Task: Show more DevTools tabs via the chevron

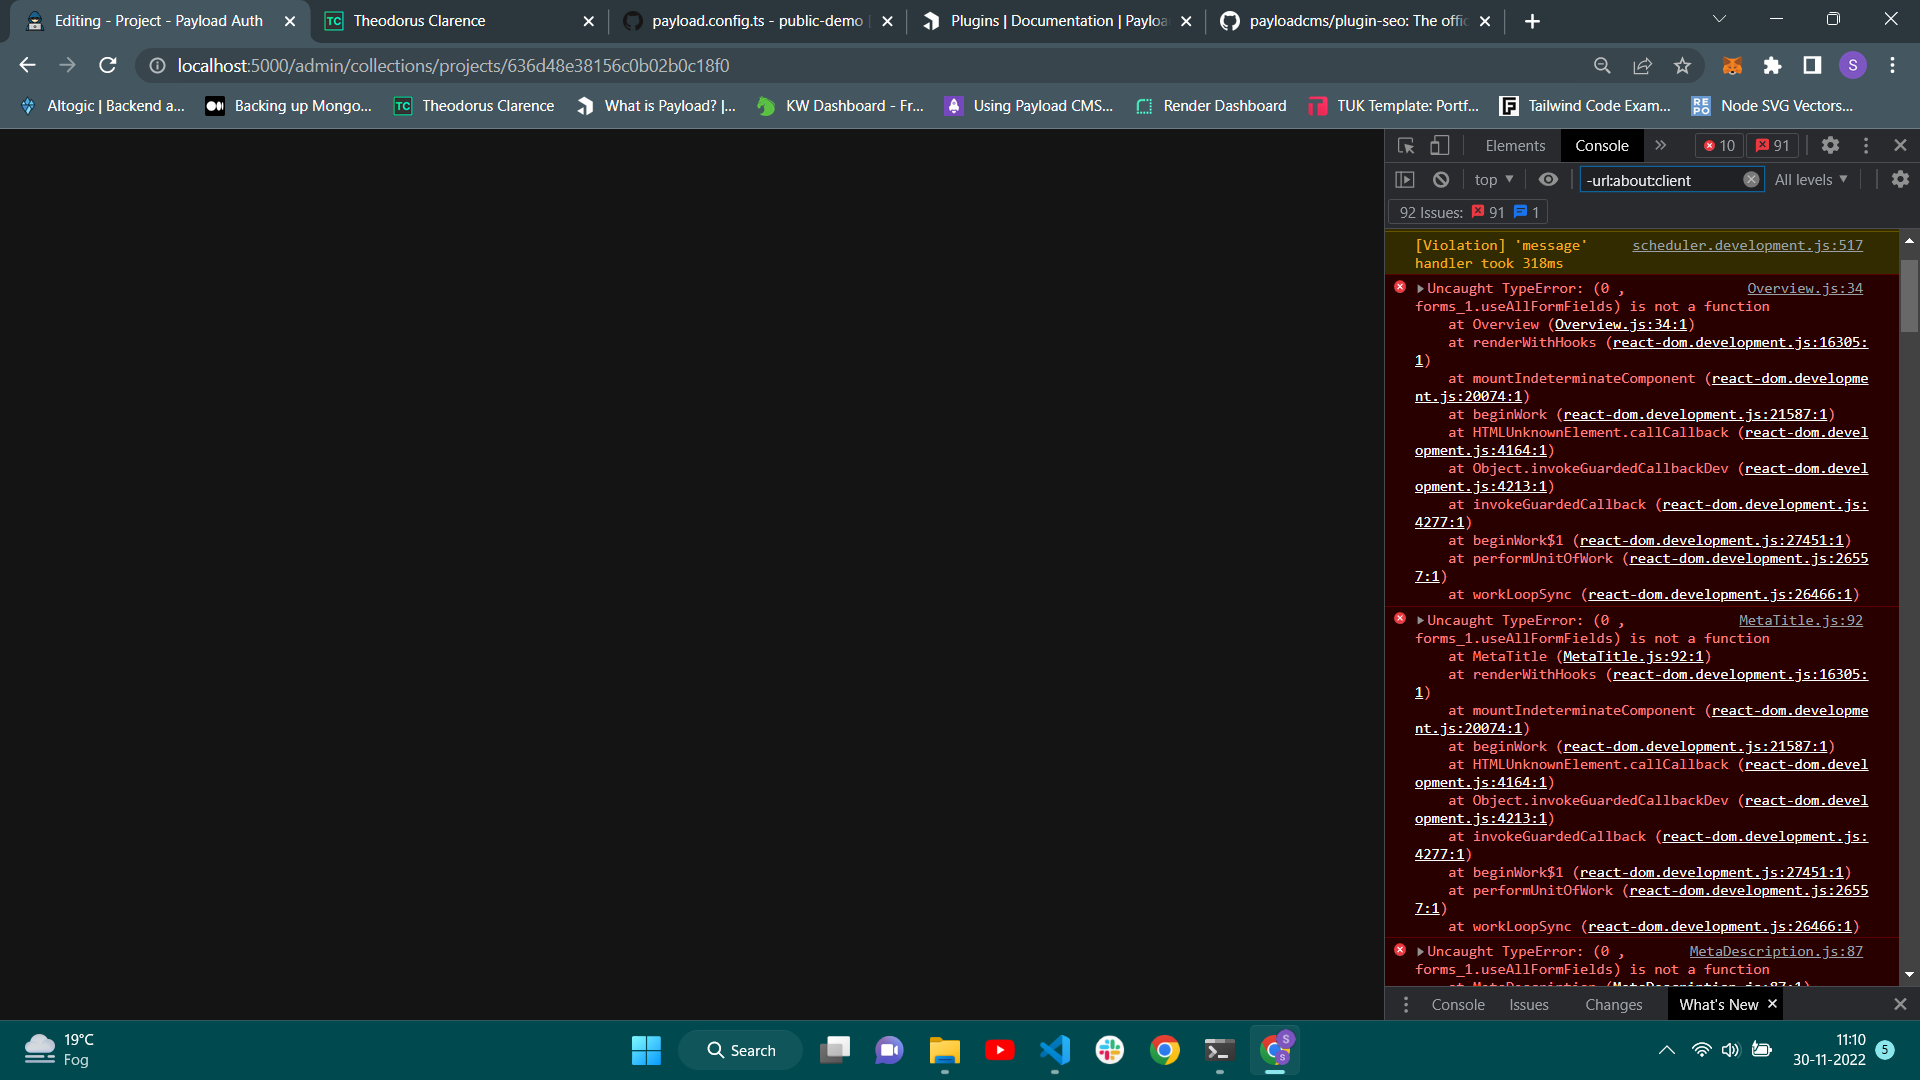Action: 1661,146
